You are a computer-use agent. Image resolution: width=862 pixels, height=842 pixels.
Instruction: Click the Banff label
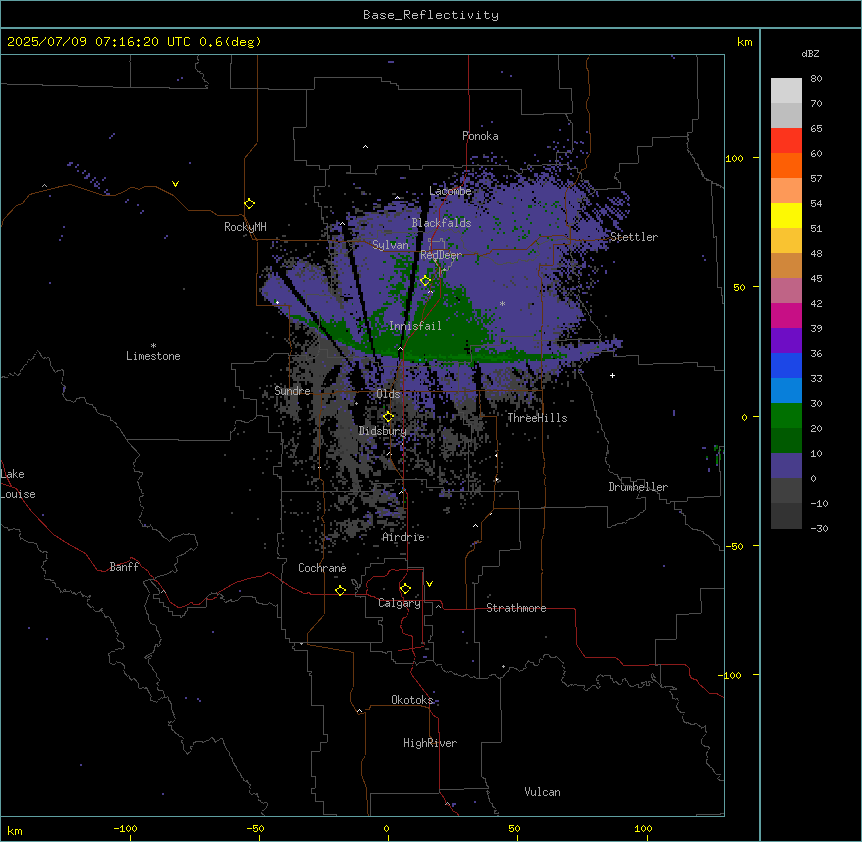[124, 567]
